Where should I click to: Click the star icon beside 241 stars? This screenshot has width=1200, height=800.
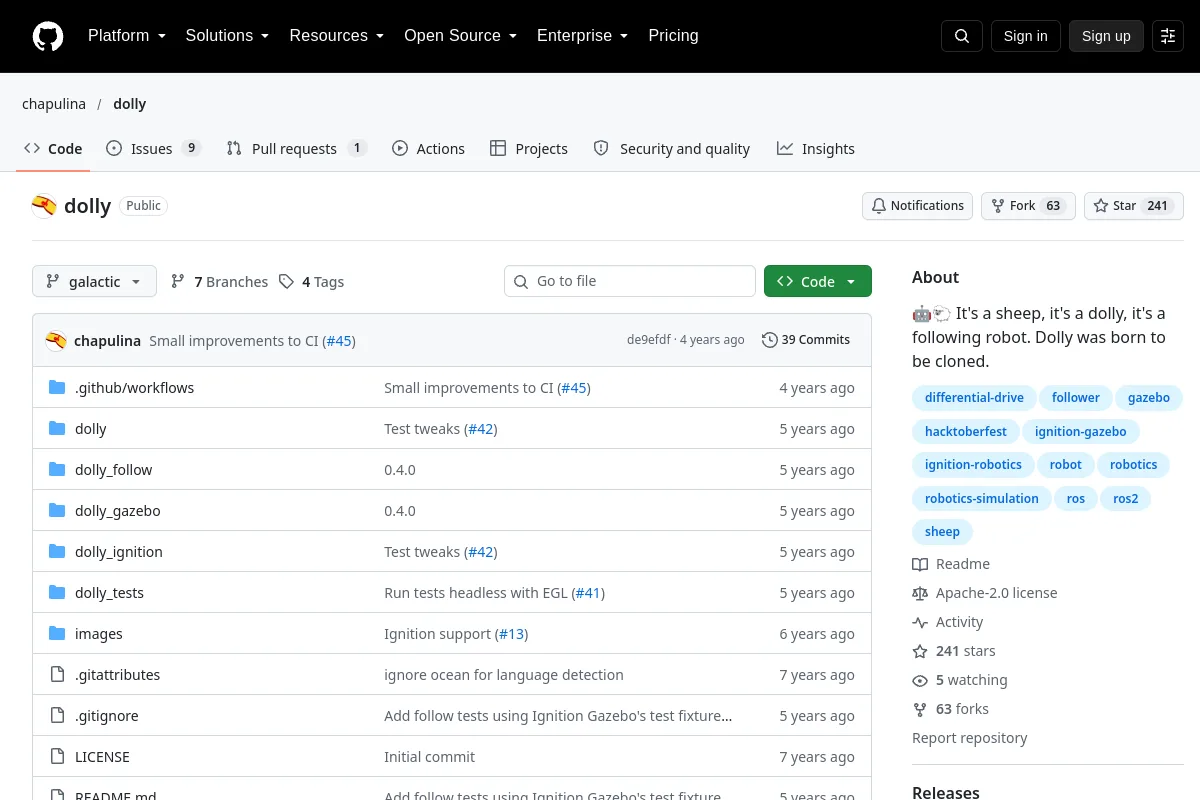coord(920,651)
